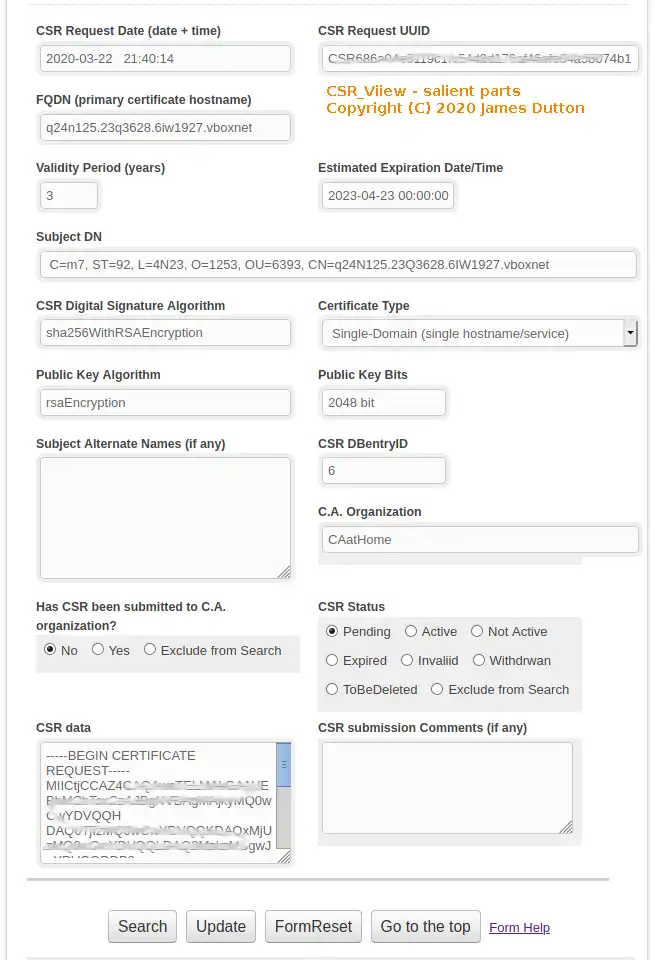
Task: Focus the Subject DN input field
Action: coord(337,265)
